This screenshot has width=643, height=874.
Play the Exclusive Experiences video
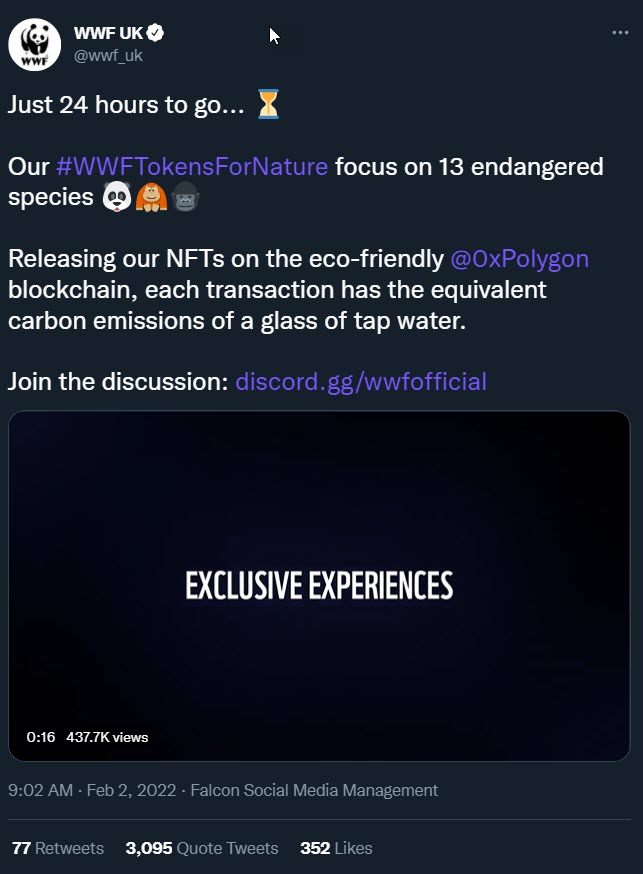[x=319, y=585]
